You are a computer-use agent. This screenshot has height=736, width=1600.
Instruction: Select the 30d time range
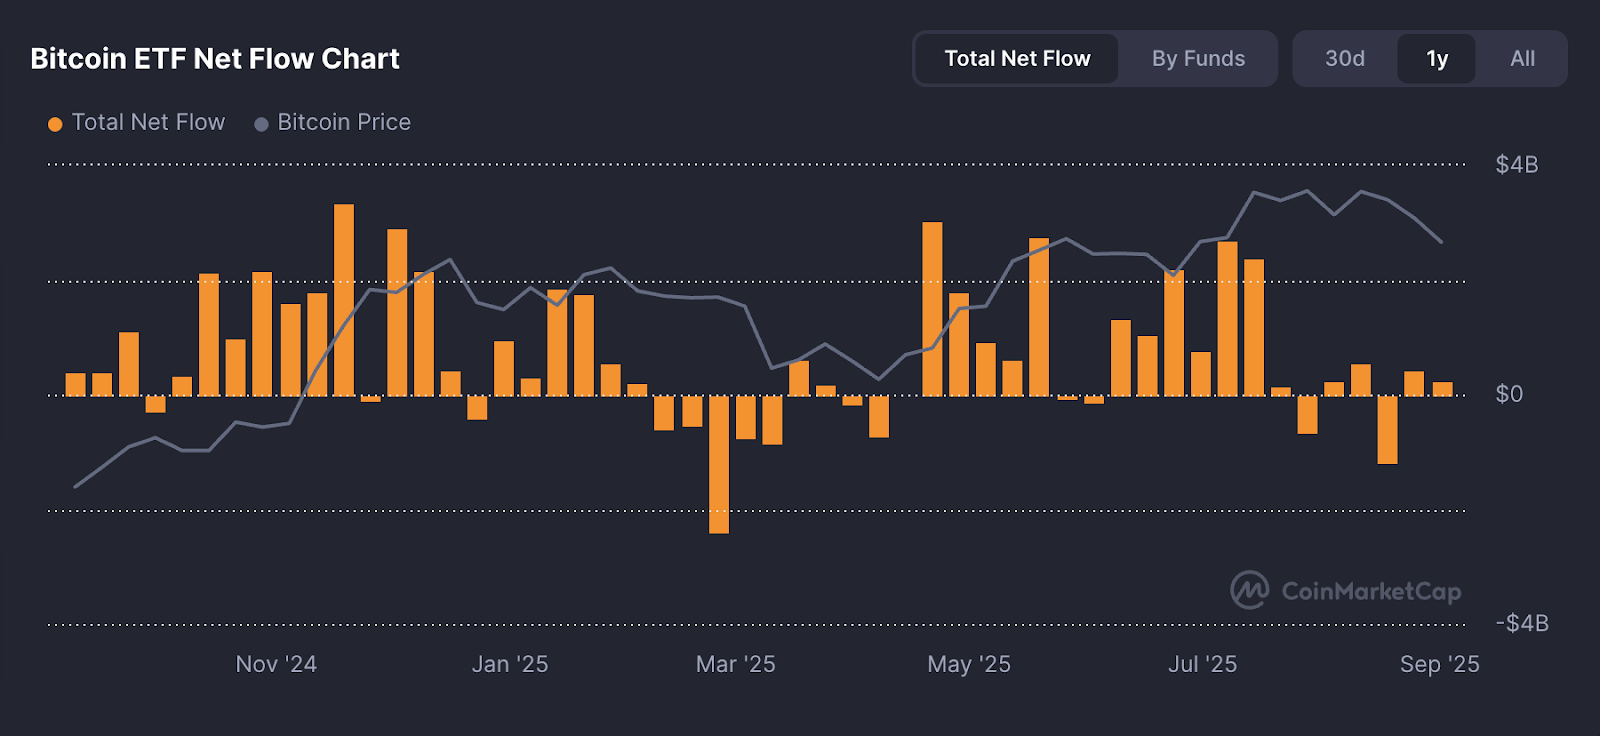1344,59
